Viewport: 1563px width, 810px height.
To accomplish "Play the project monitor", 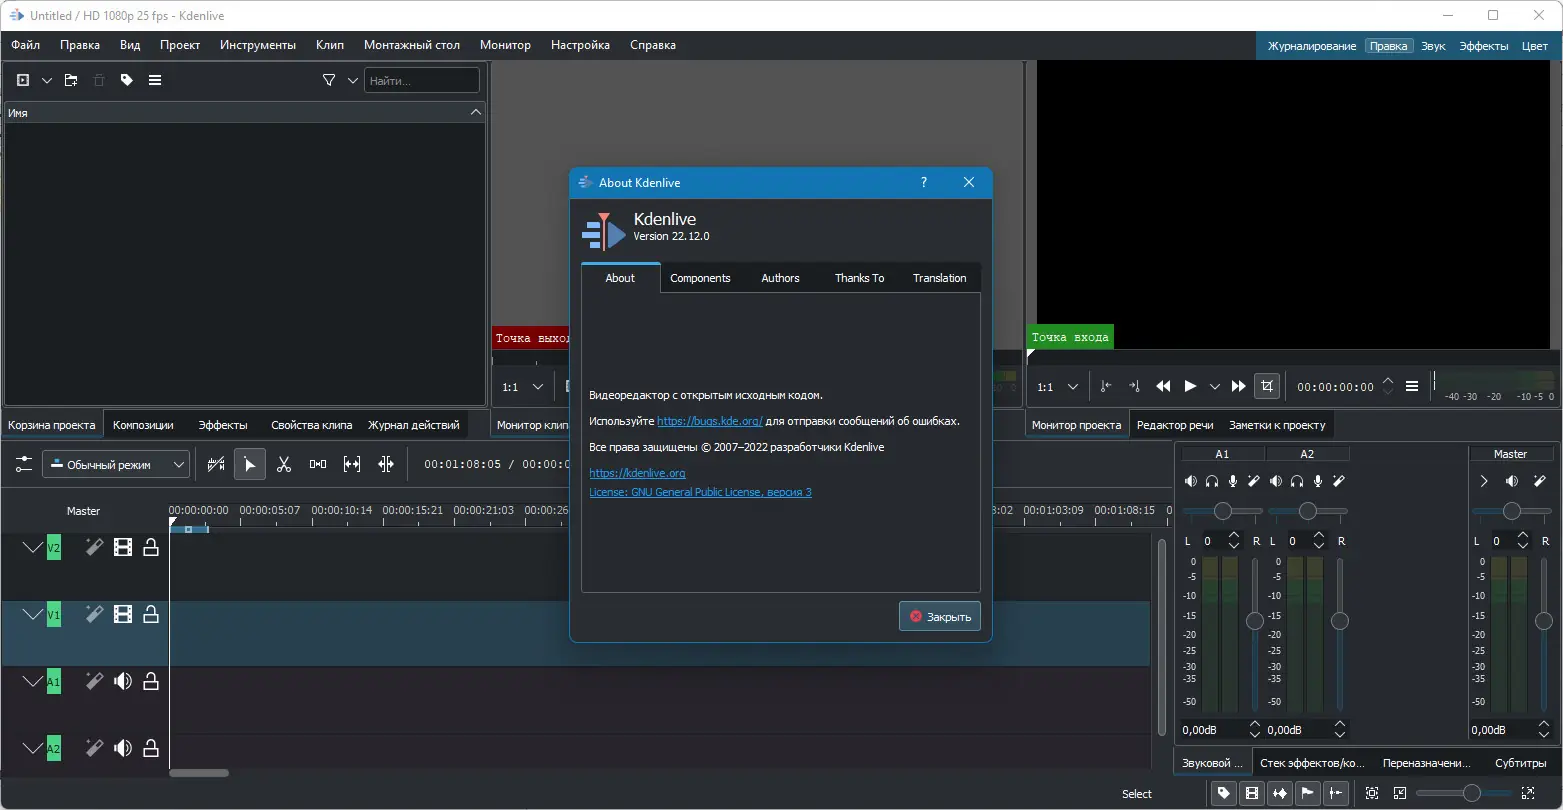I will pyautogui.click(x=1190, y=386).
